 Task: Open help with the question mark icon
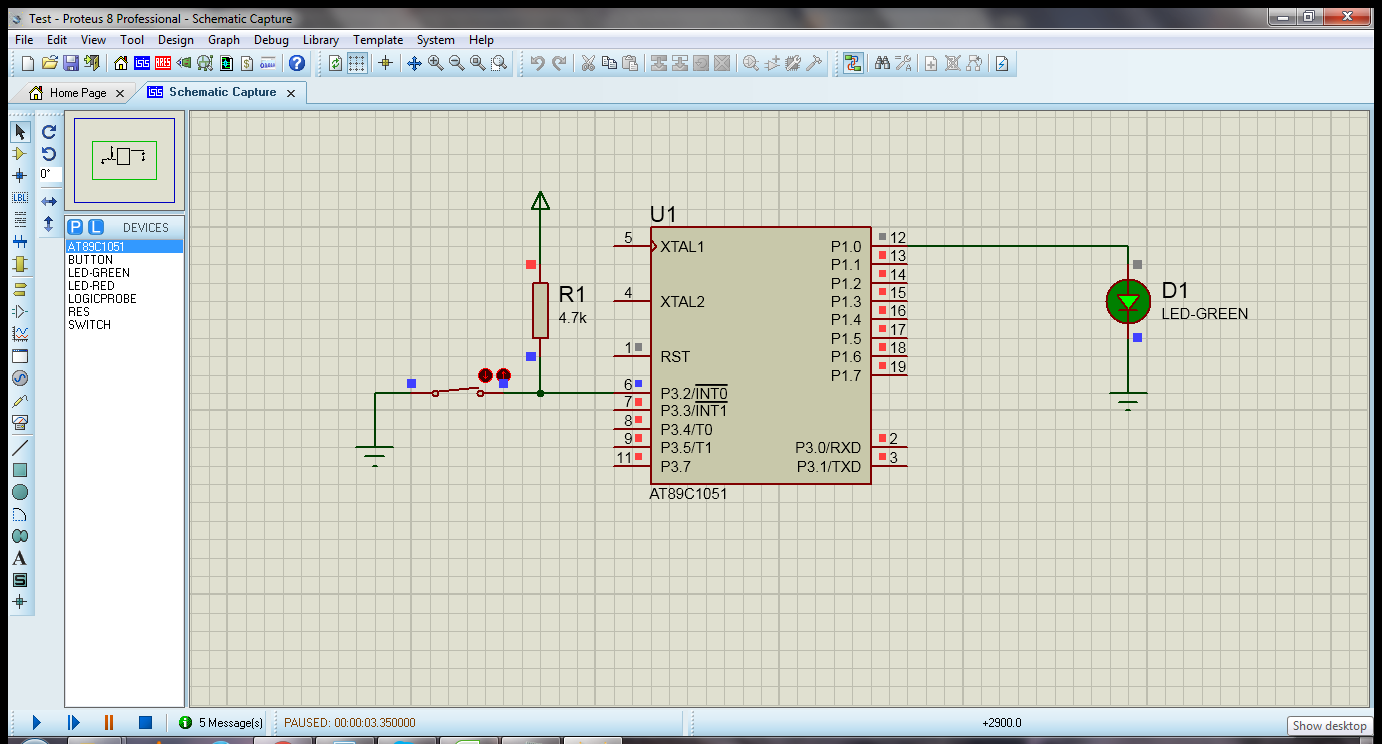point(297,63)
